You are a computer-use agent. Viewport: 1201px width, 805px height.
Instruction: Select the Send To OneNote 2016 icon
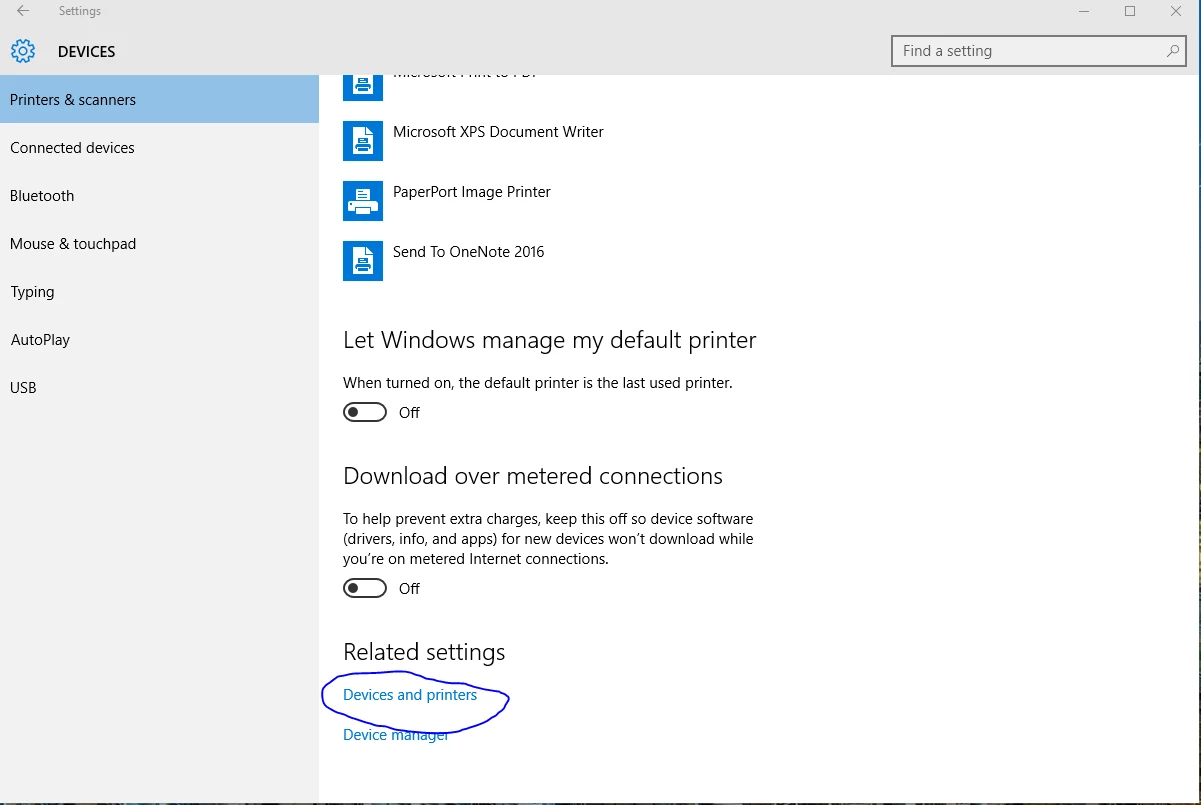[363, 261]
